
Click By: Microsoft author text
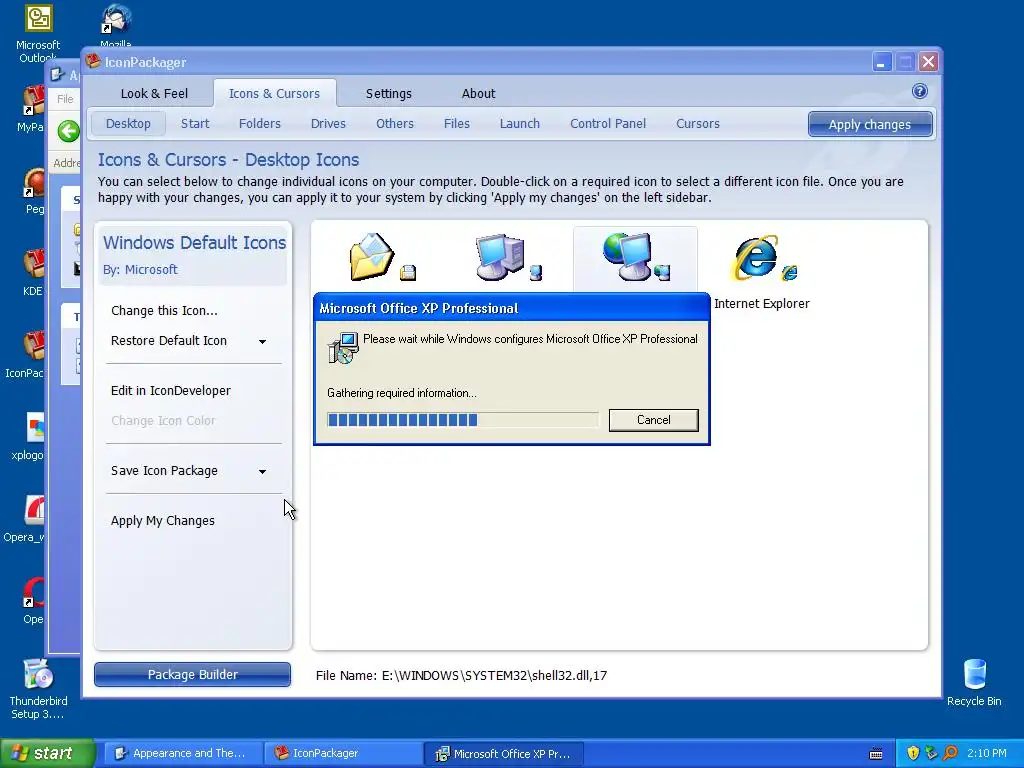point(140,270)
